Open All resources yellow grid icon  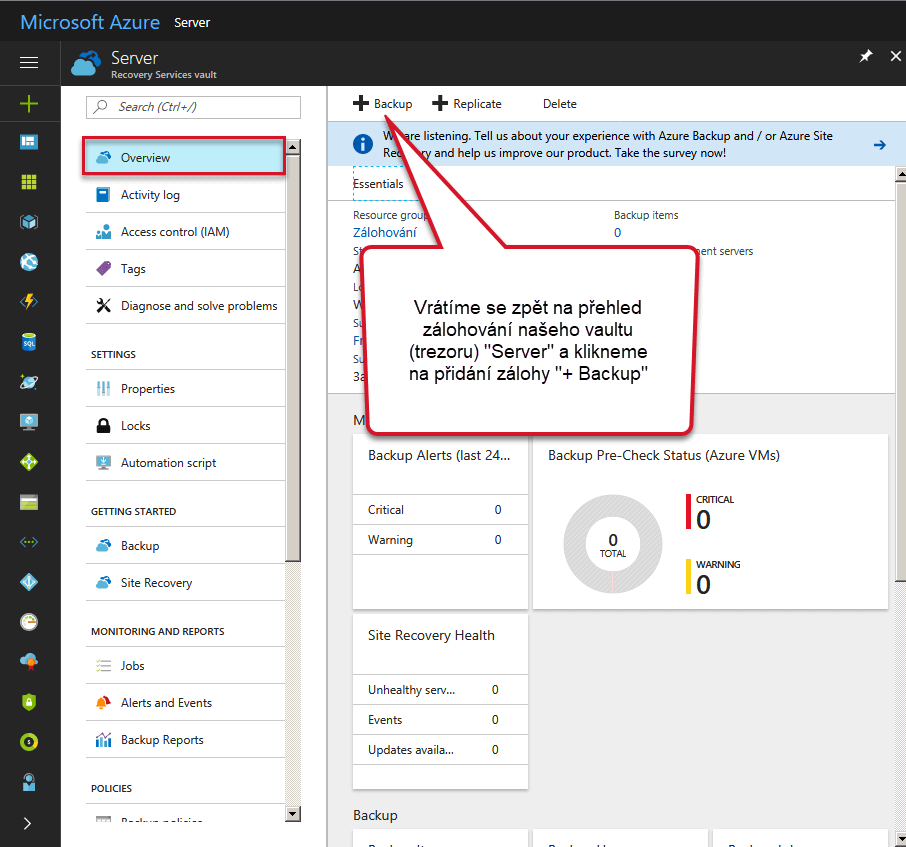click(x=29, y=182)
